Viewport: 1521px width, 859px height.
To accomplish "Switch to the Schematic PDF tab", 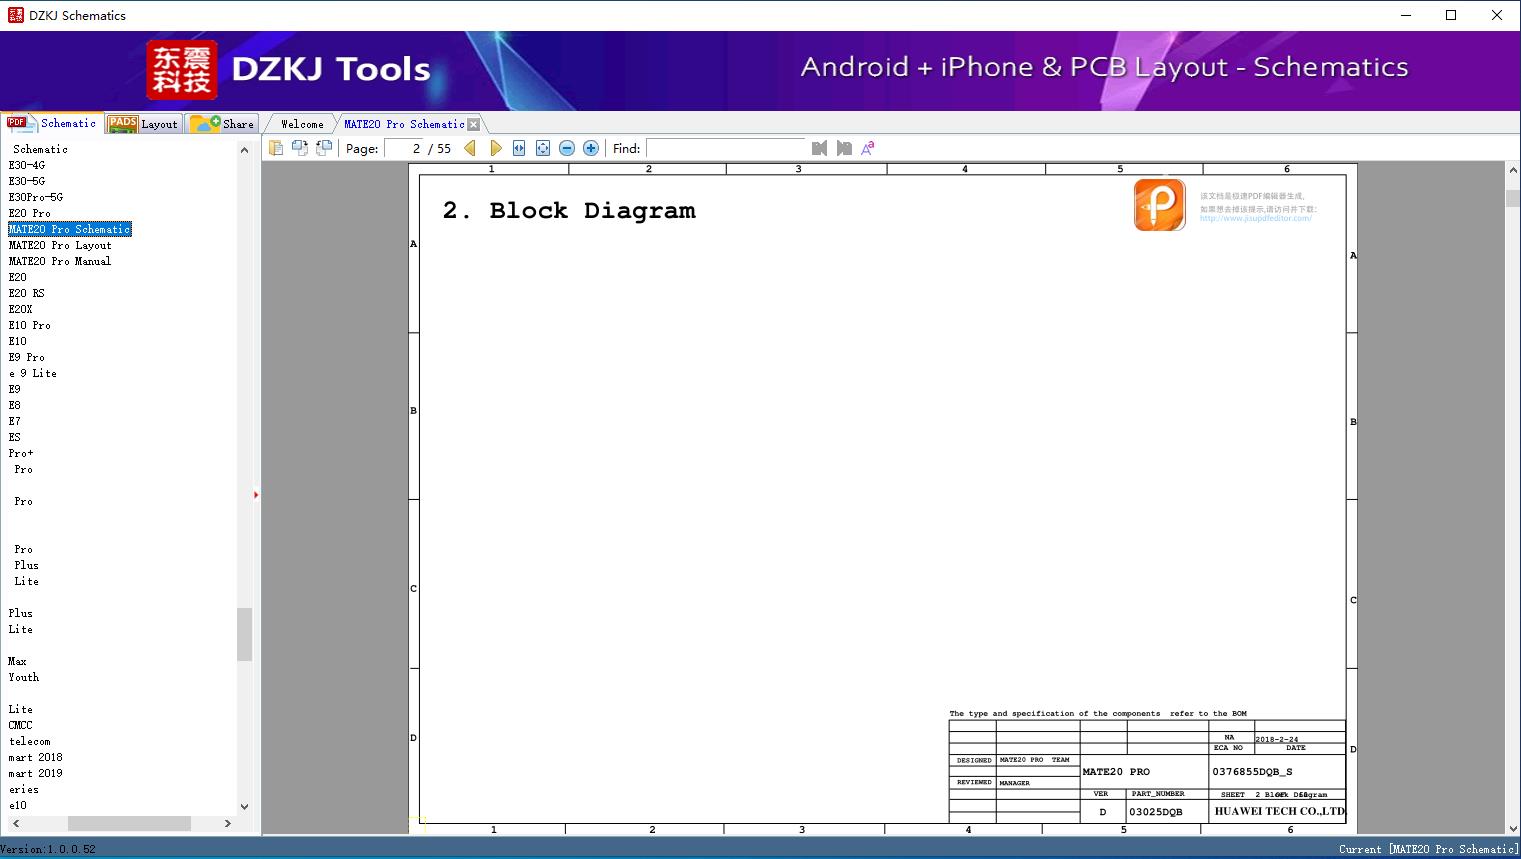I will pyautogui.click(x=53, y=123).
